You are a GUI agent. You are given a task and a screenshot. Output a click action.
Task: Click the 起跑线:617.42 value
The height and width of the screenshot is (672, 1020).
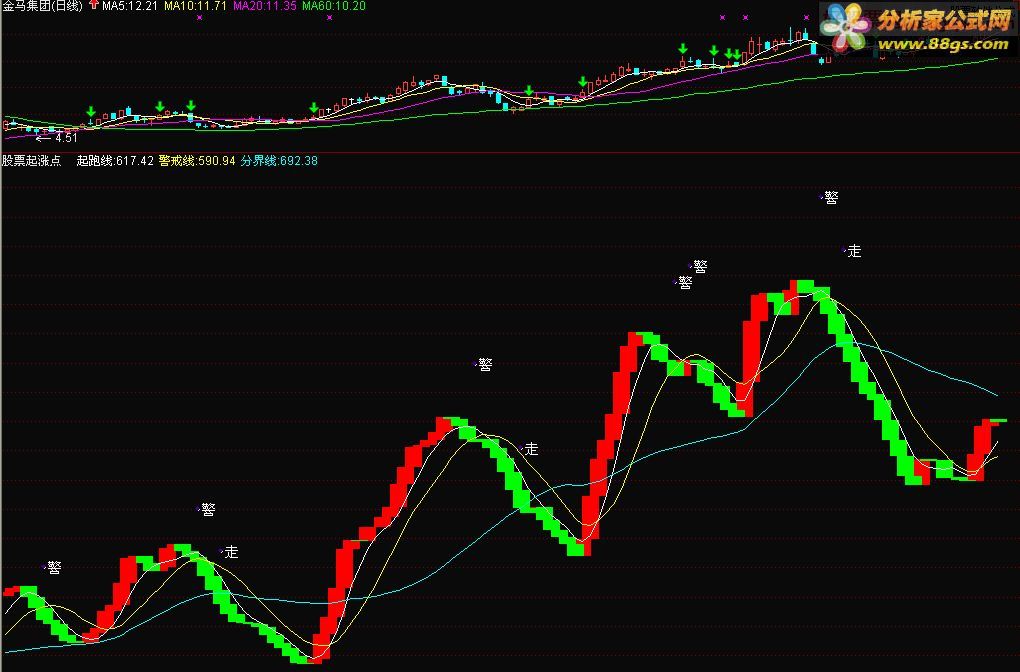click(x=115, y=161)
